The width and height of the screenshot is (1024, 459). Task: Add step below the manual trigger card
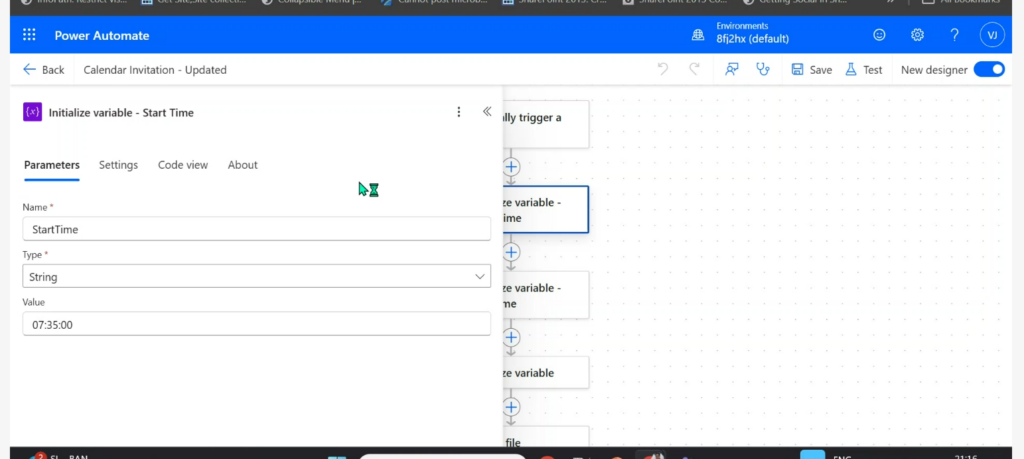click(511, 166)
